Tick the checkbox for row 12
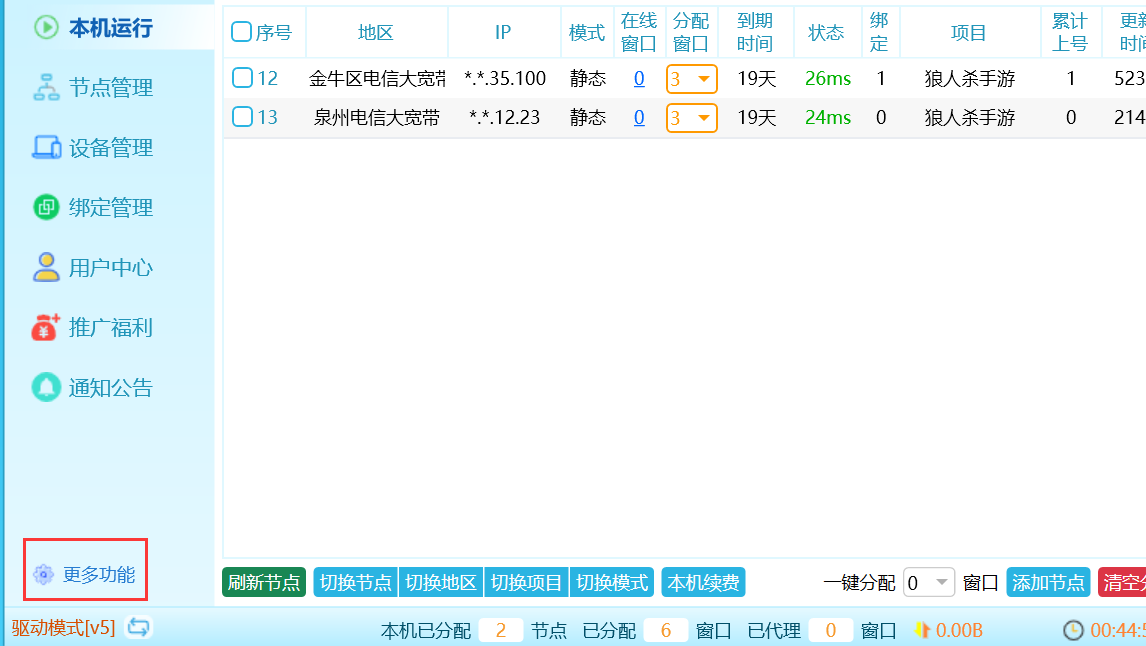 point(242,78)
